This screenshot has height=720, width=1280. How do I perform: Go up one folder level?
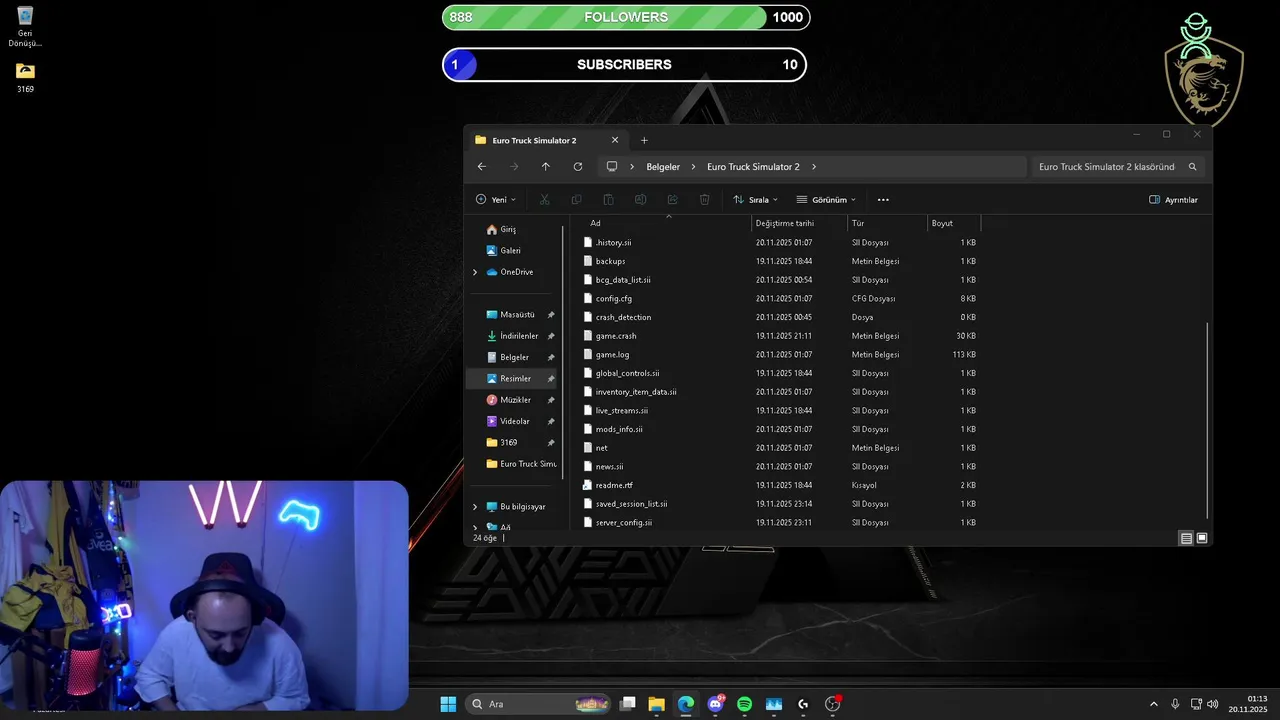[545, 167]
